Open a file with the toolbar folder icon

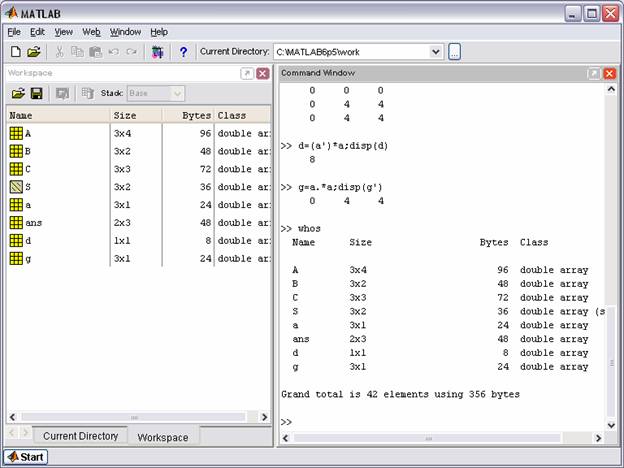click(x=34, y=52)
